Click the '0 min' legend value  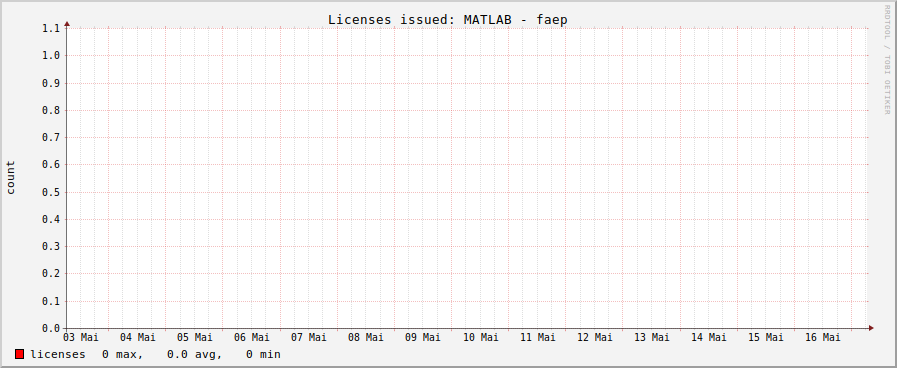[263, 354]
